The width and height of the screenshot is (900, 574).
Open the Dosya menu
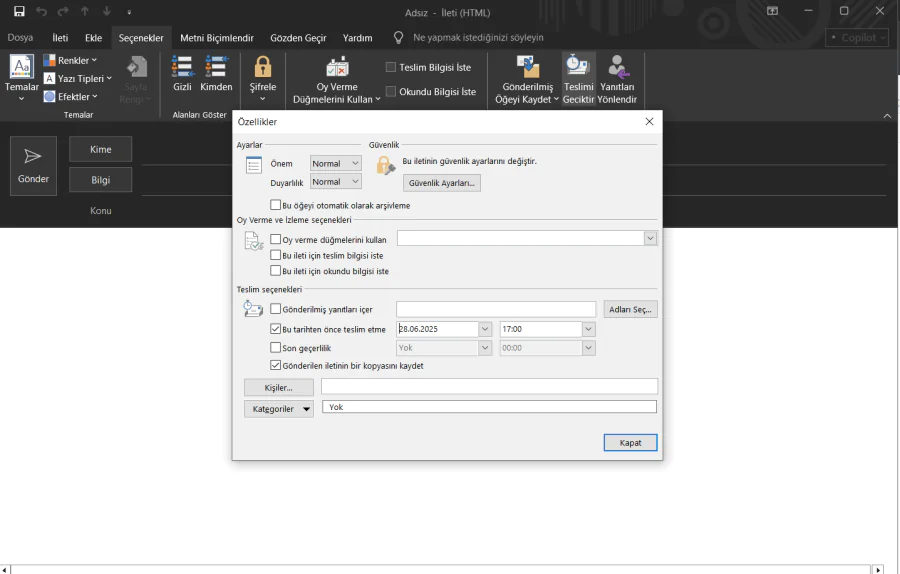20,37
